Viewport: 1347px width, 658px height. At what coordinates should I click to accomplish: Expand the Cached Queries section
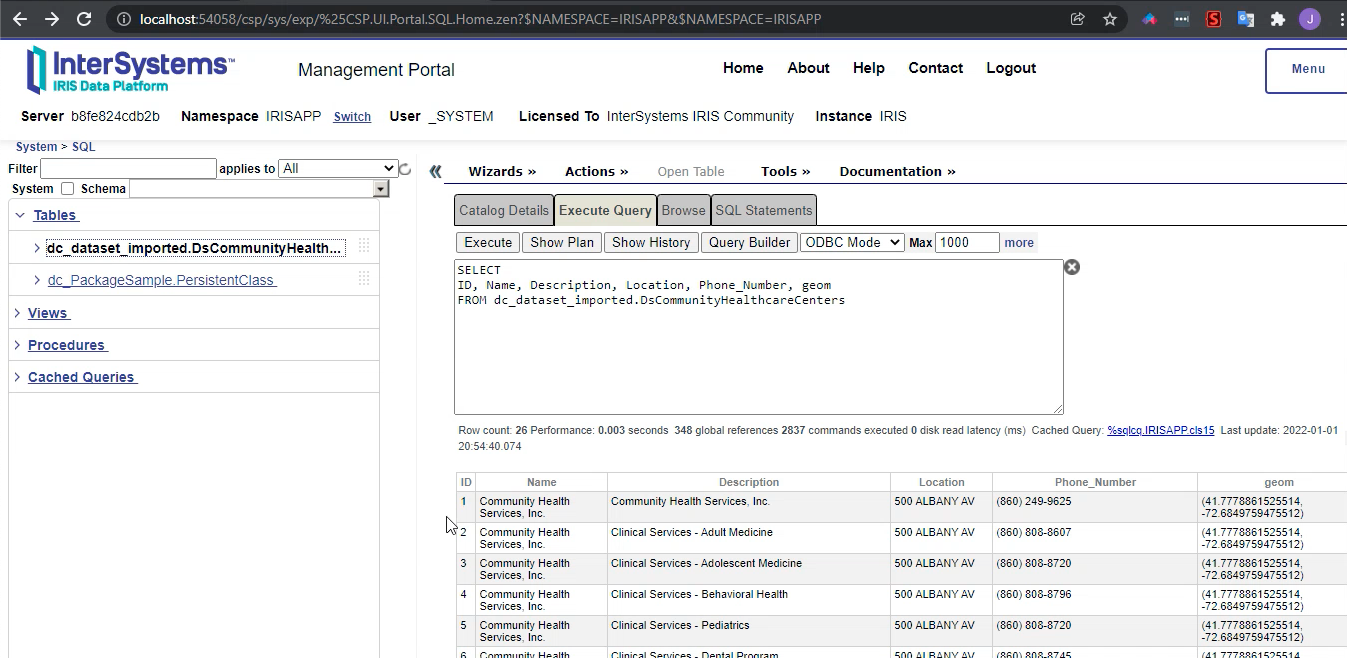click(x=17, y=377)
